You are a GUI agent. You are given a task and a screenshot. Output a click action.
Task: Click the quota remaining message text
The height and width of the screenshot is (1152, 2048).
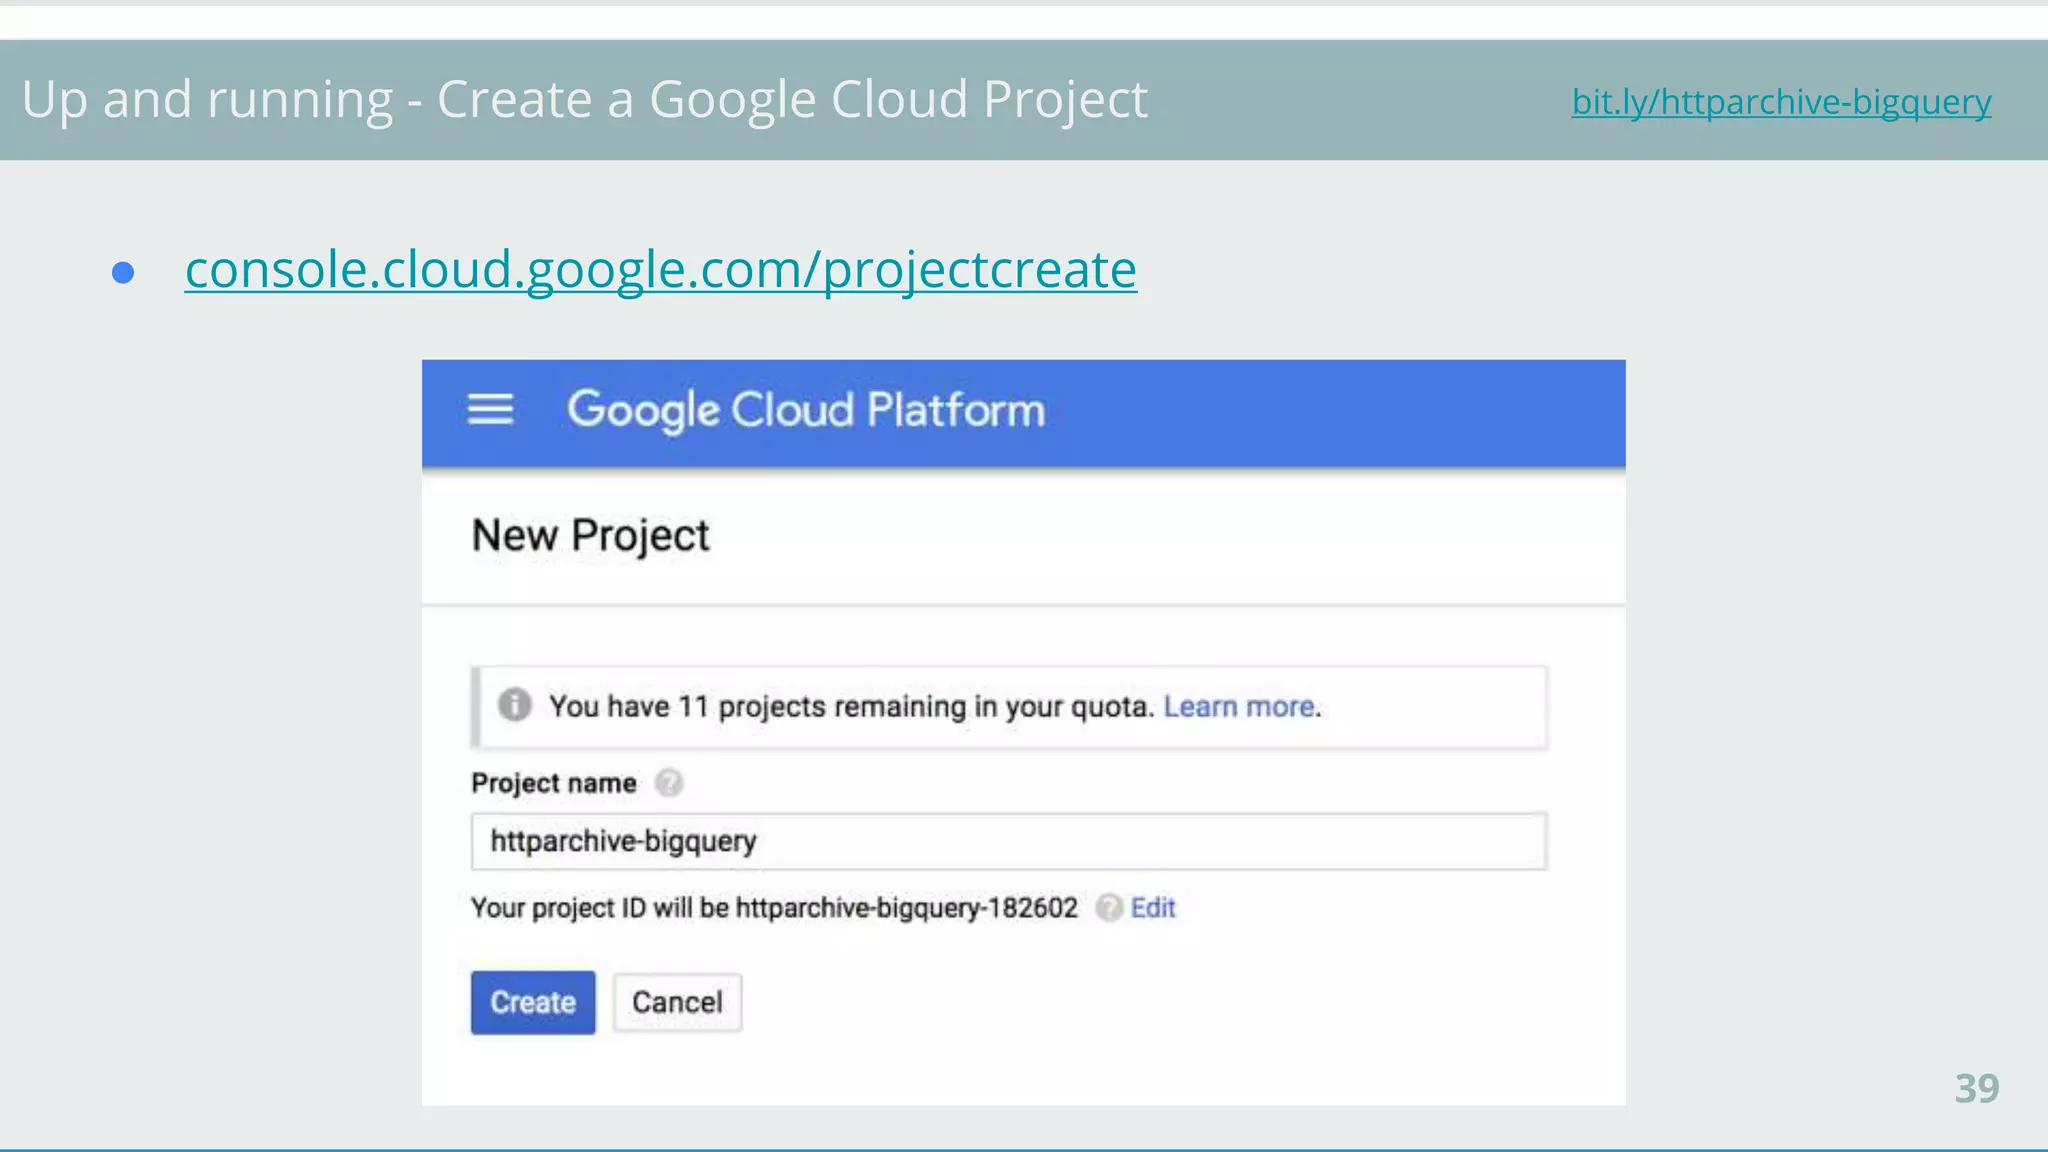(x=851, y=706)
